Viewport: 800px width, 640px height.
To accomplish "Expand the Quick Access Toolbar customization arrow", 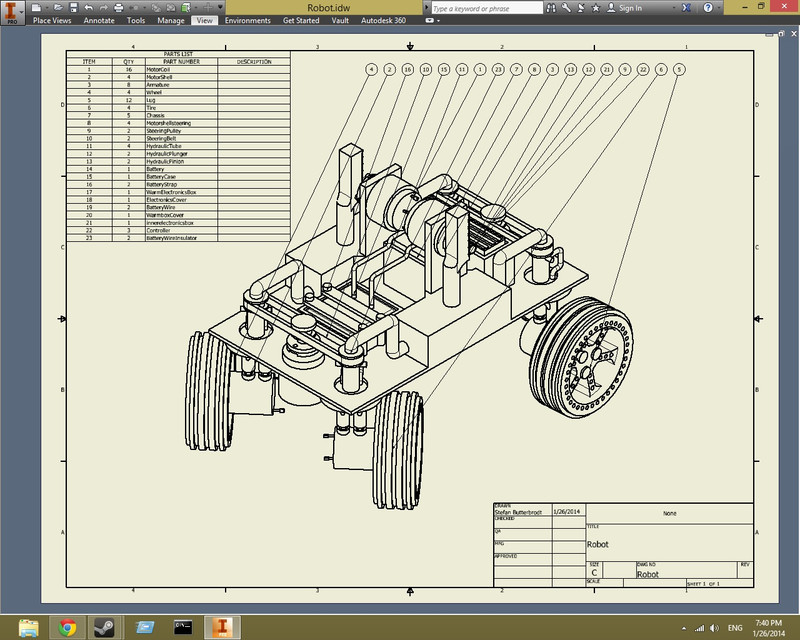I will 220,7.
